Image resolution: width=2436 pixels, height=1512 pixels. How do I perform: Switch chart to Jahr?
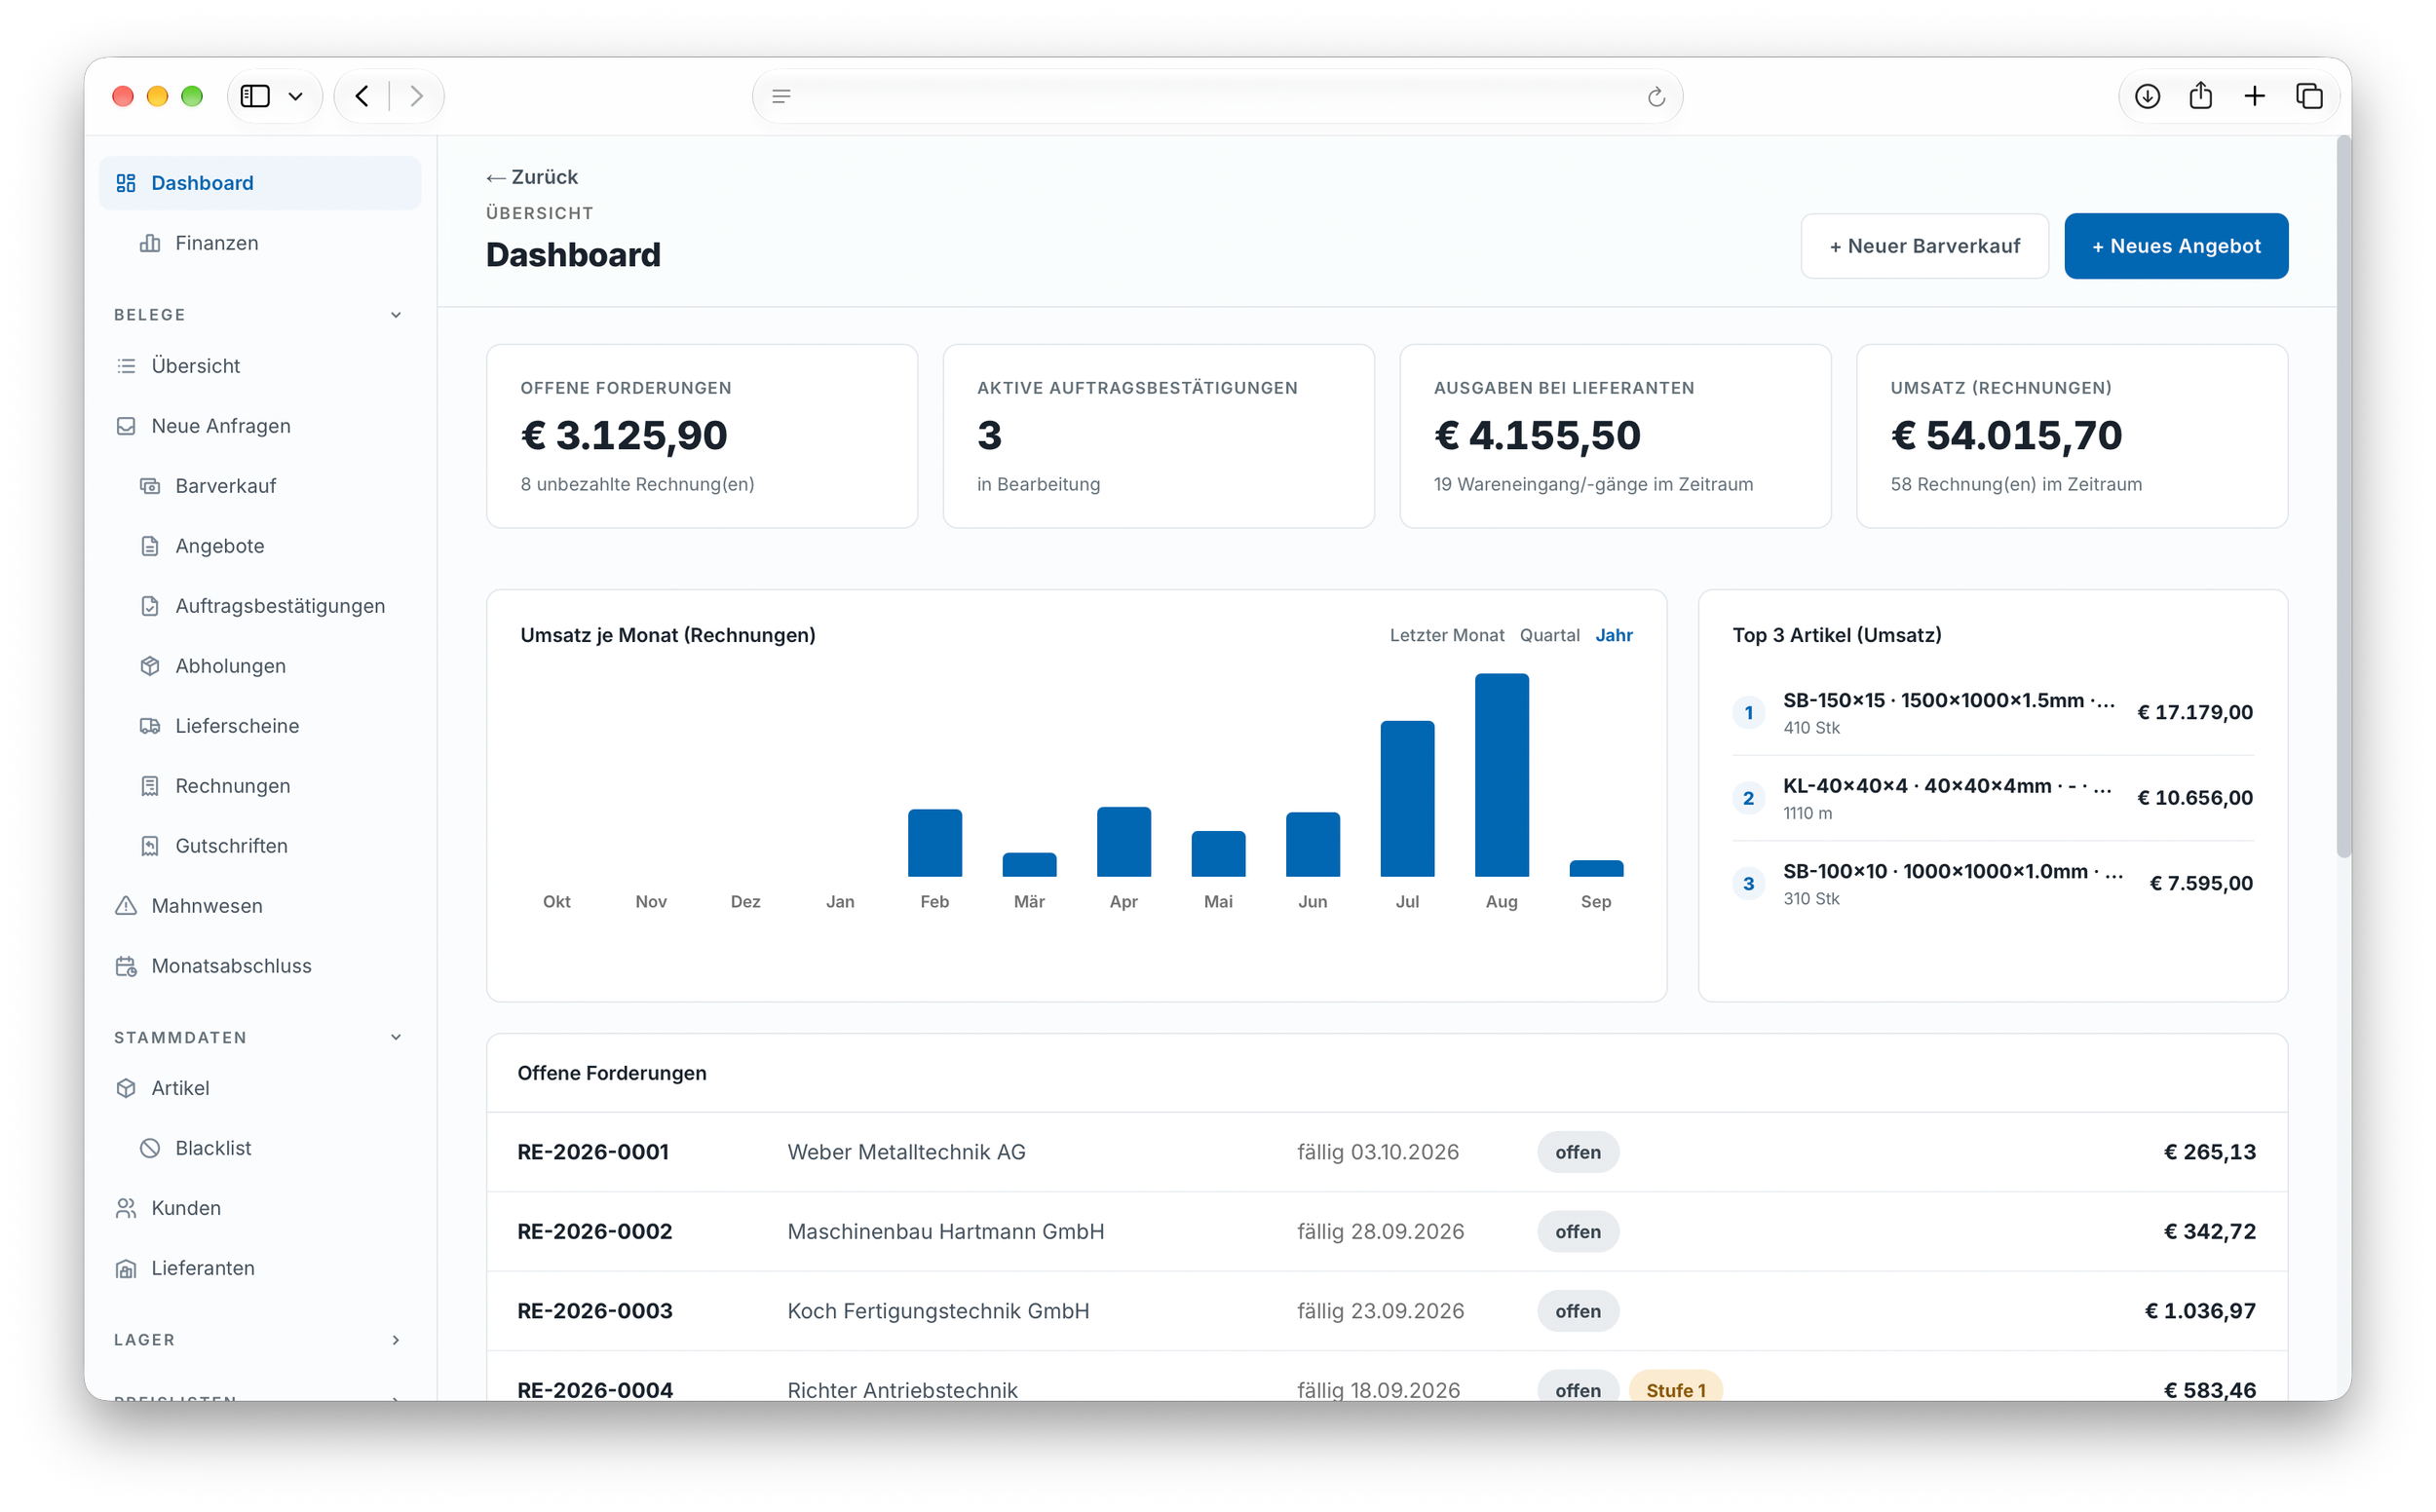1613,635
